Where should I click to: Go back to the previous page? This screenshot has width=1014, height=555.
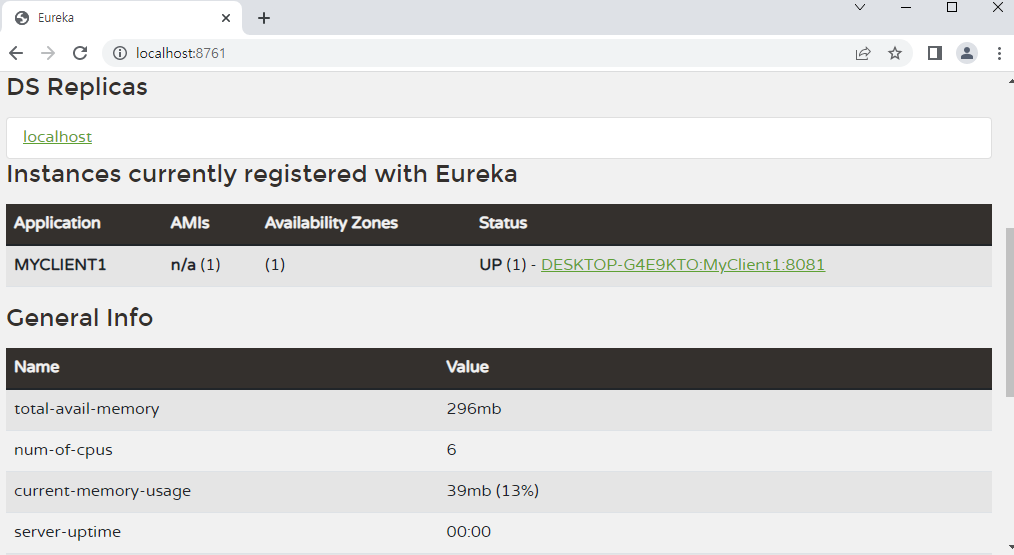16,53
